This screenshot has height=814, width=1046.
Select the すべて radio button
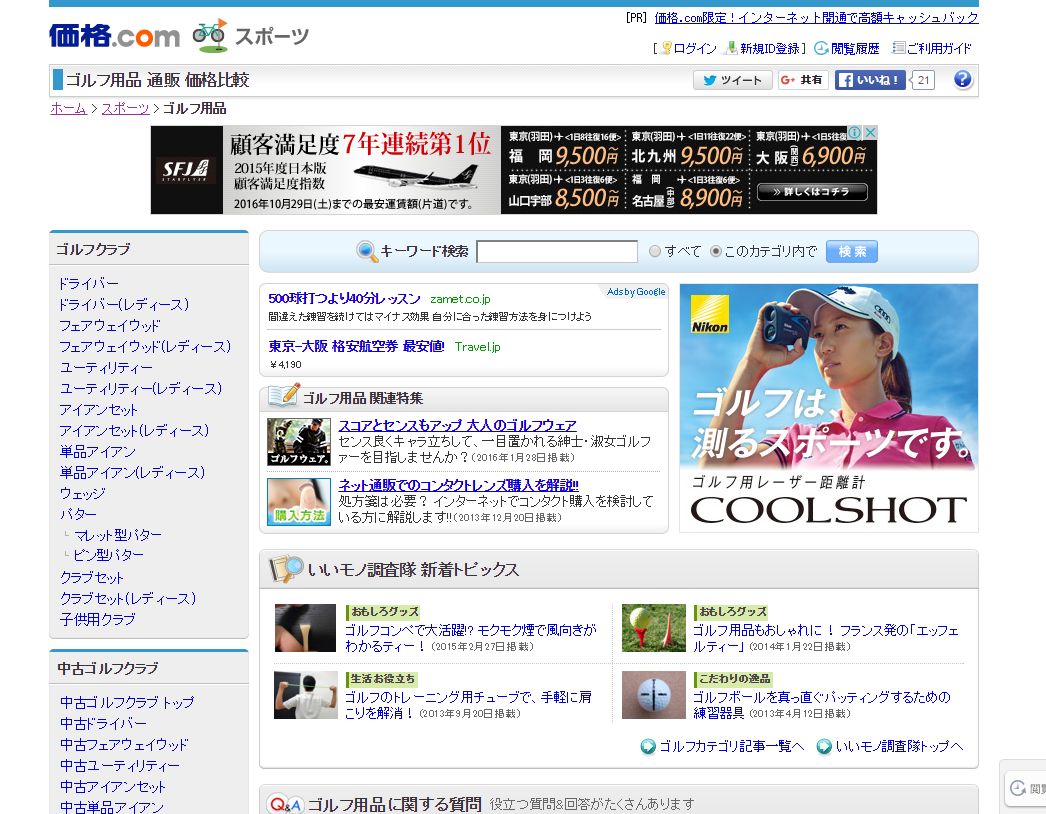click(654, 251)
